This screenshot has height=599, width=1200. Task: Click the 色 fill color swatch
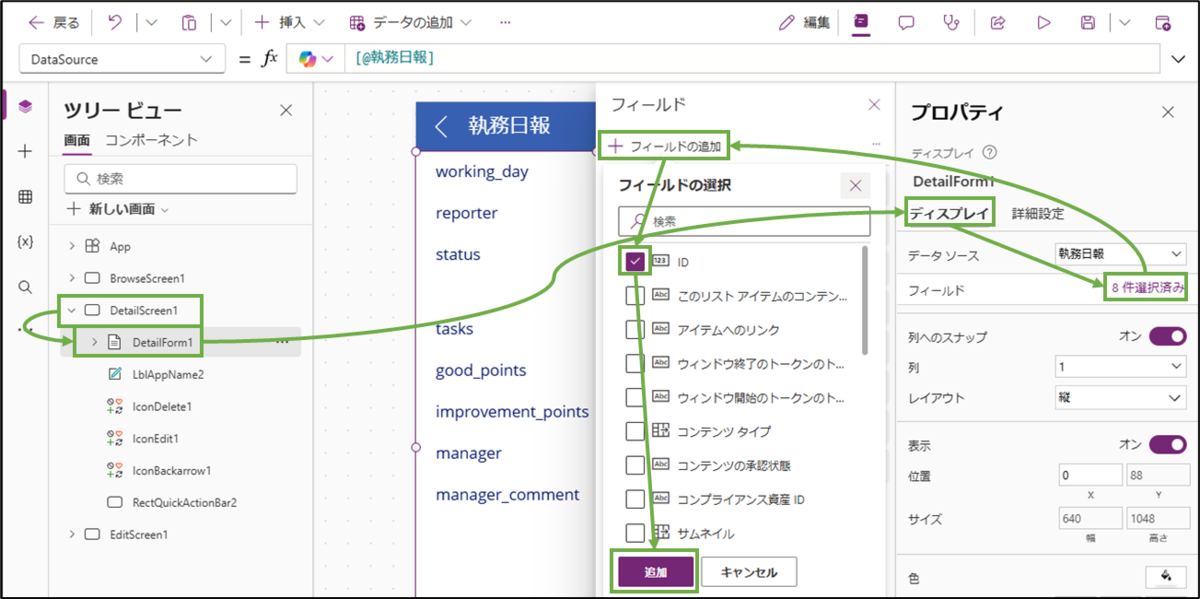click(1165, 577)
